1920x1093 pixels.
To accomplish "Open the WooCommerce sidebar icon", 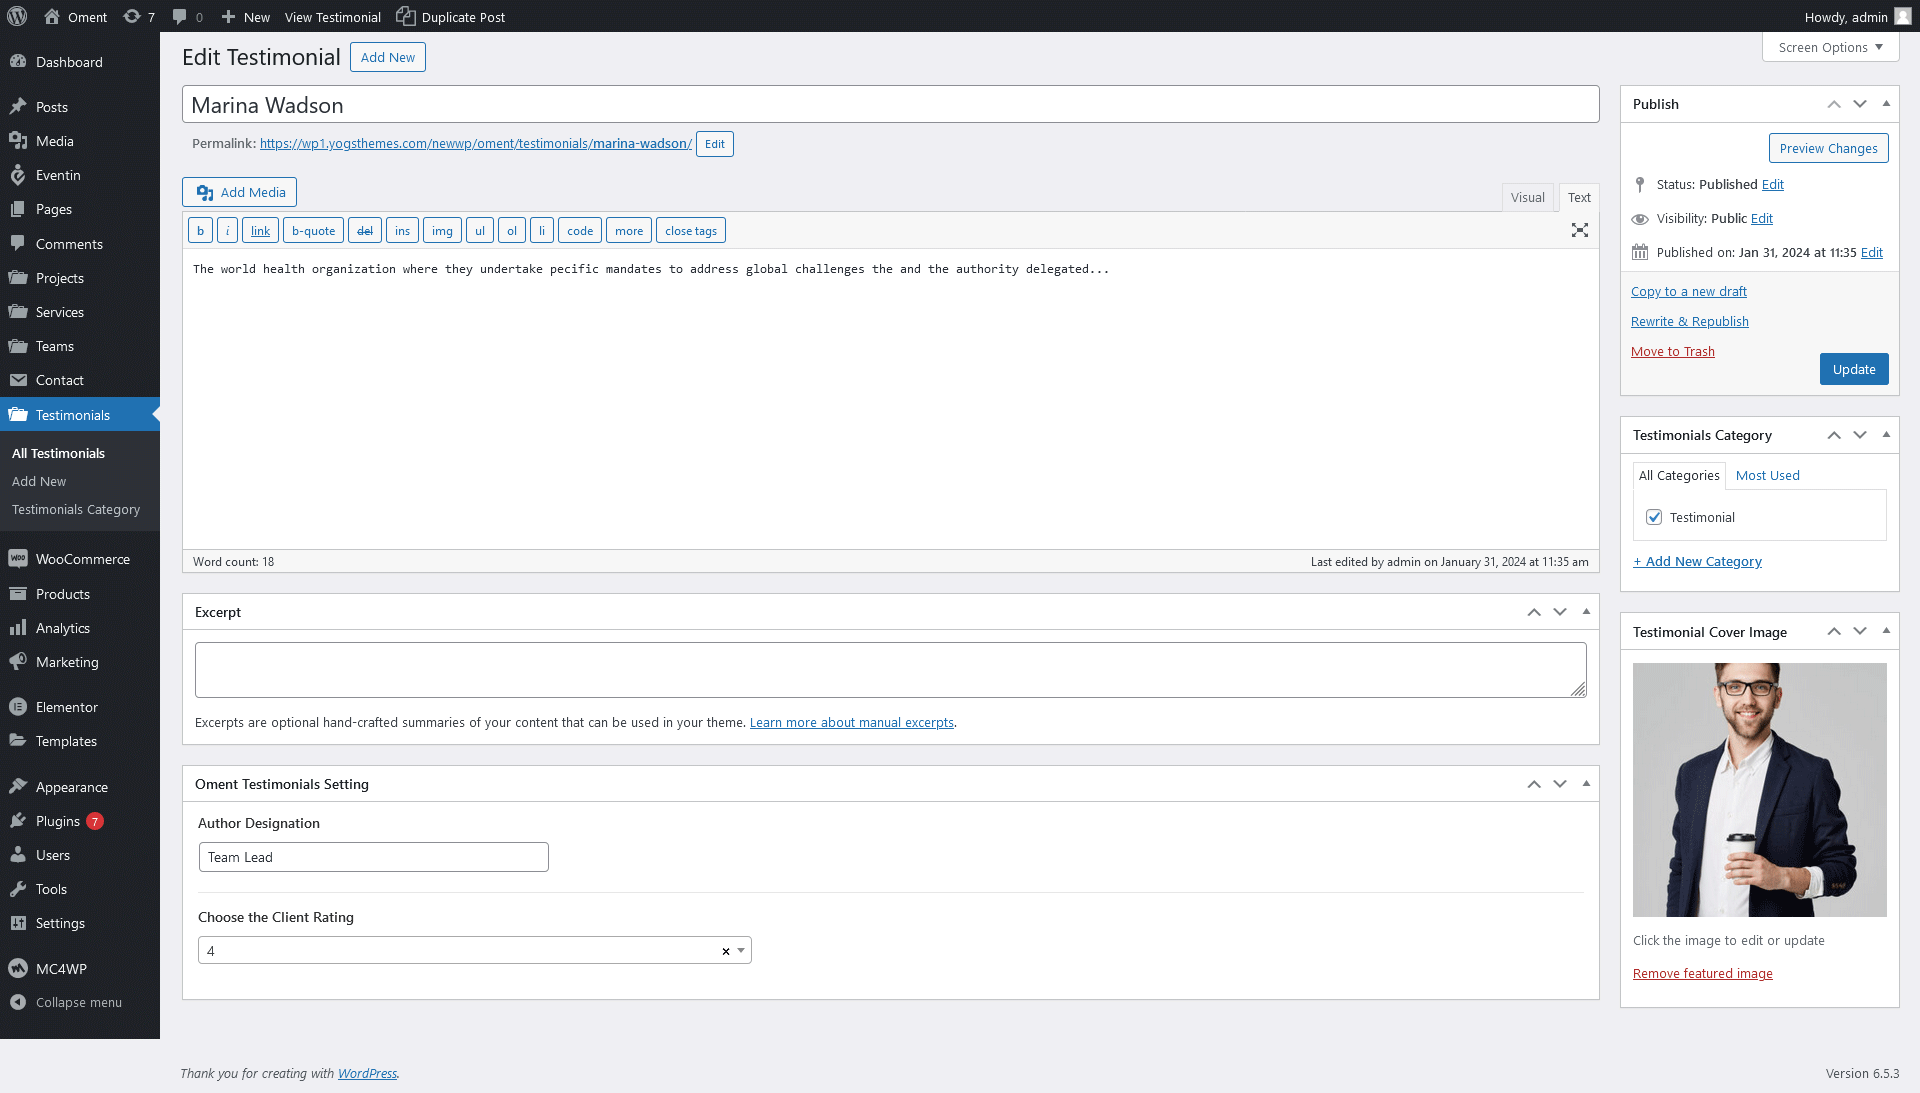I will pyautogui.click(x=18, y=559).
